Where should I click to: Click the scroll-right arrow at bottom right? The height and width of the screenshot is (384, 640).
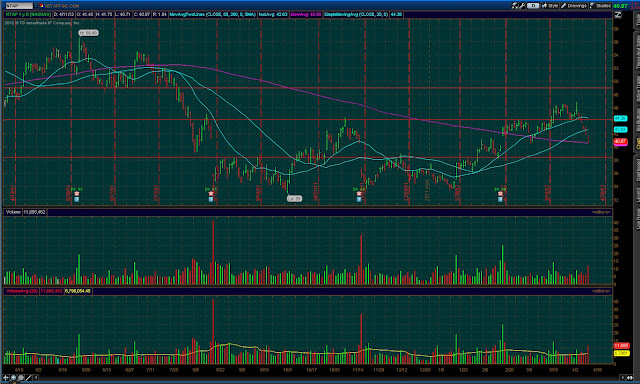(x=622, y=378)
